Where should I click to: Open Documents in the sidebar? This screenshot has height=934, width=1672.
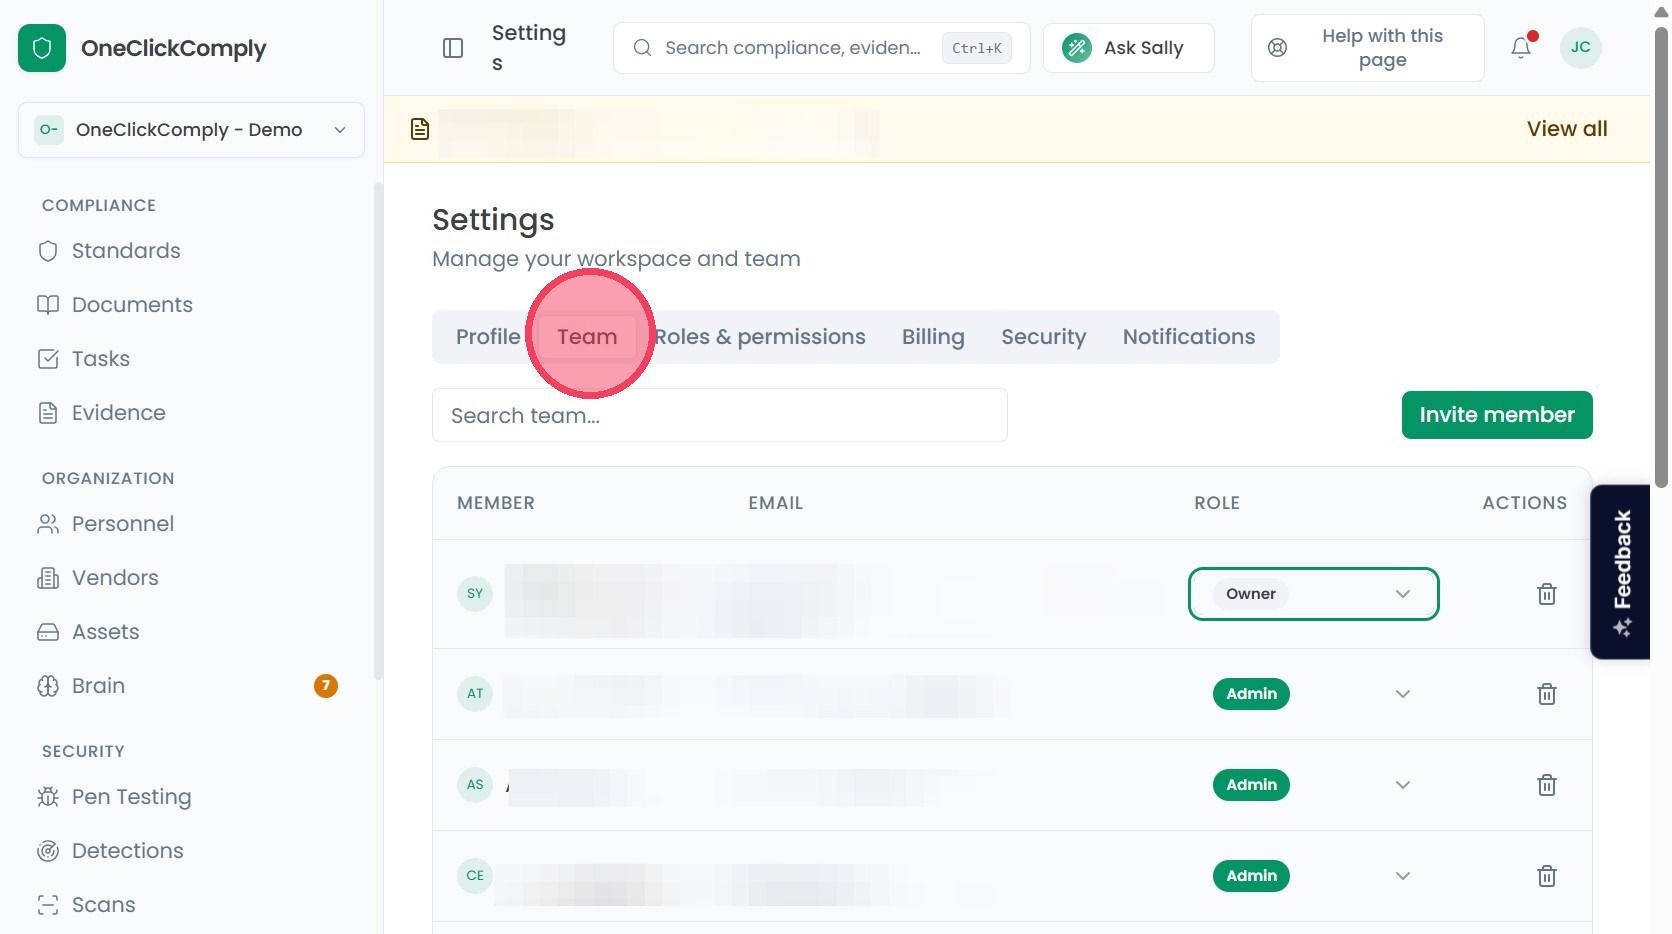[x=132, y=305]
